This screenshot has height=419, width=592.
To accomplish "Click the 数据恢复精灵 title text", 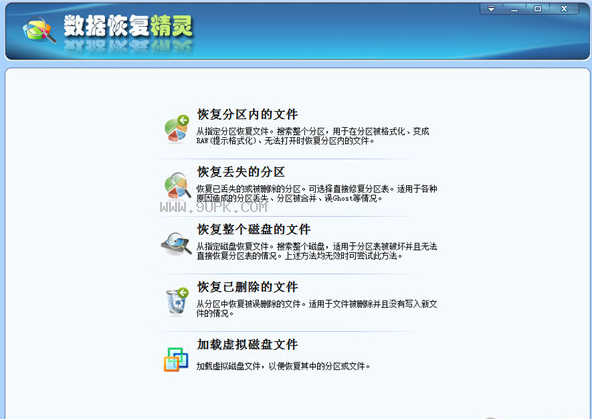I will point(128,26).
